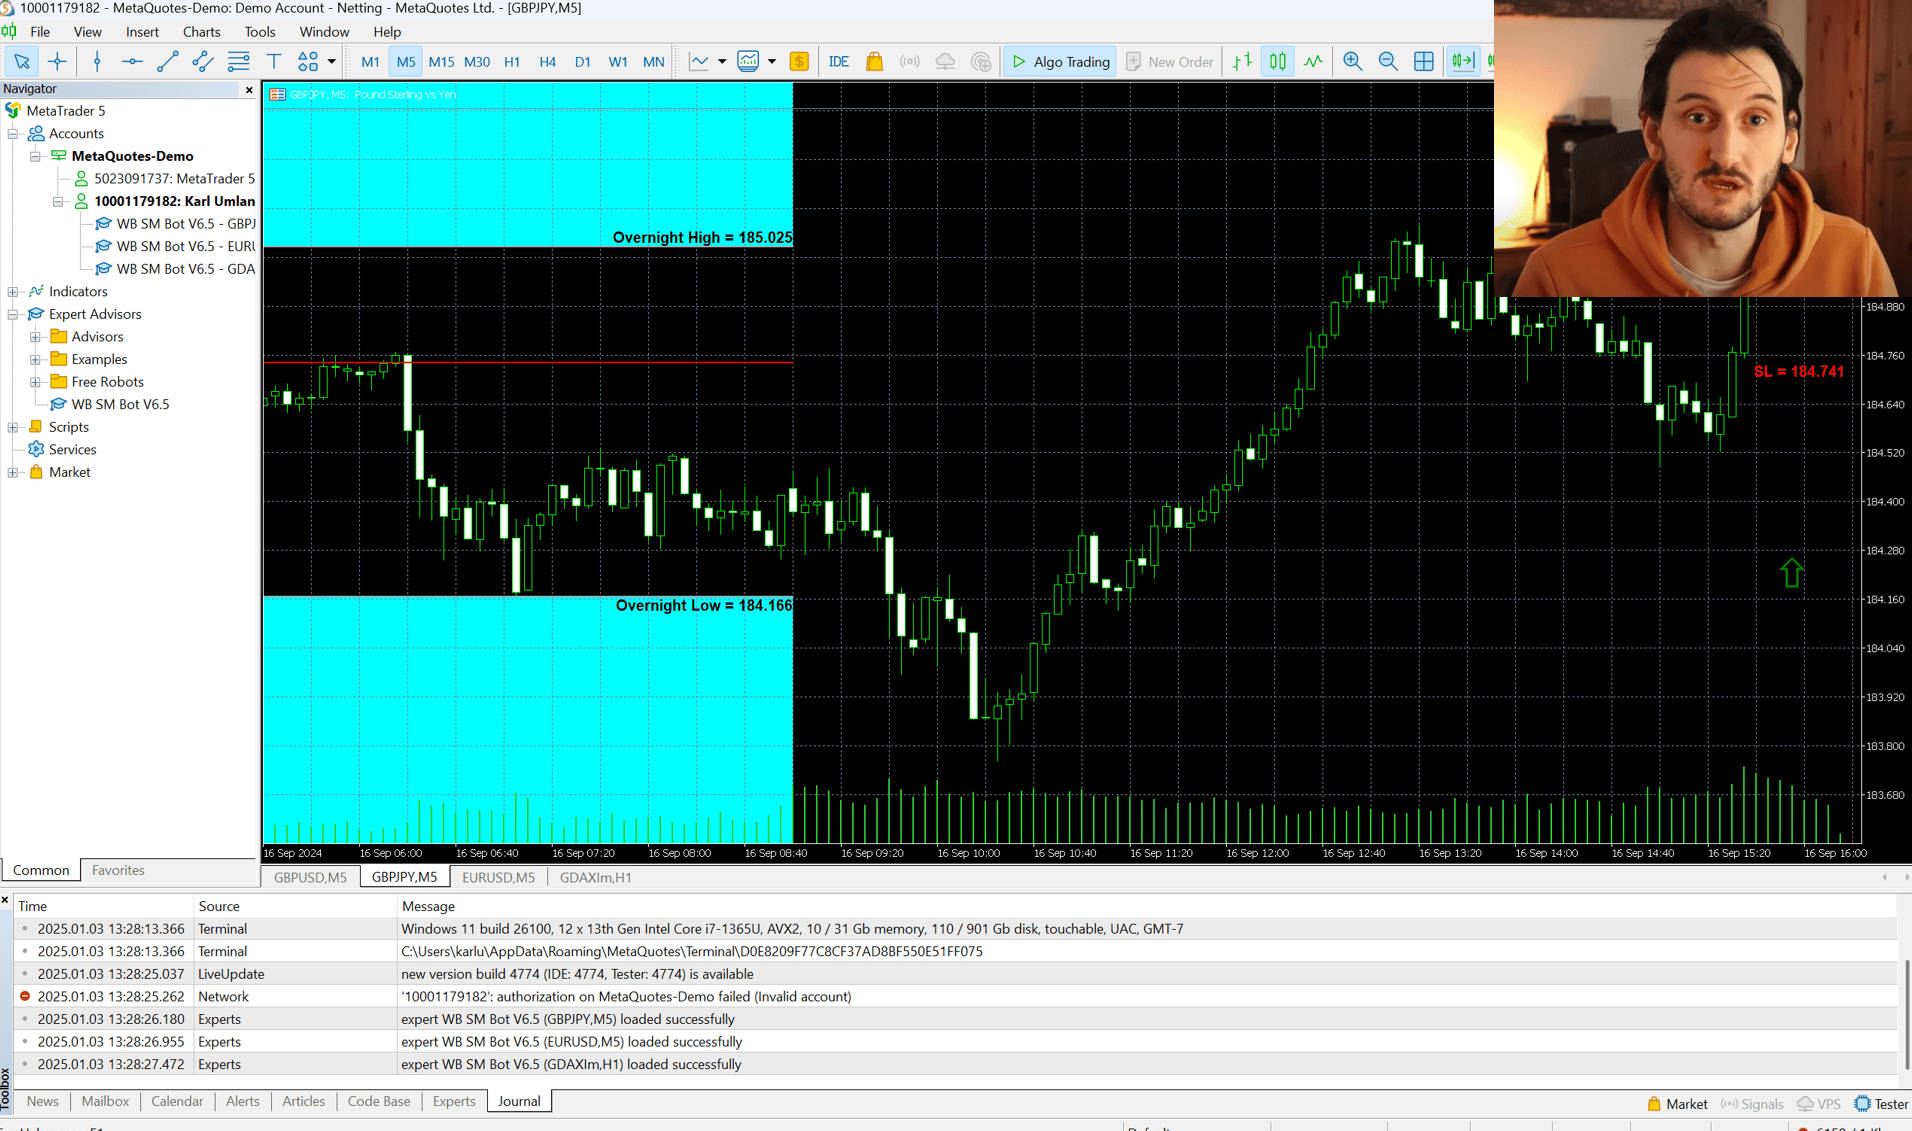Pick the trendline drawing tool

[167, 62]
